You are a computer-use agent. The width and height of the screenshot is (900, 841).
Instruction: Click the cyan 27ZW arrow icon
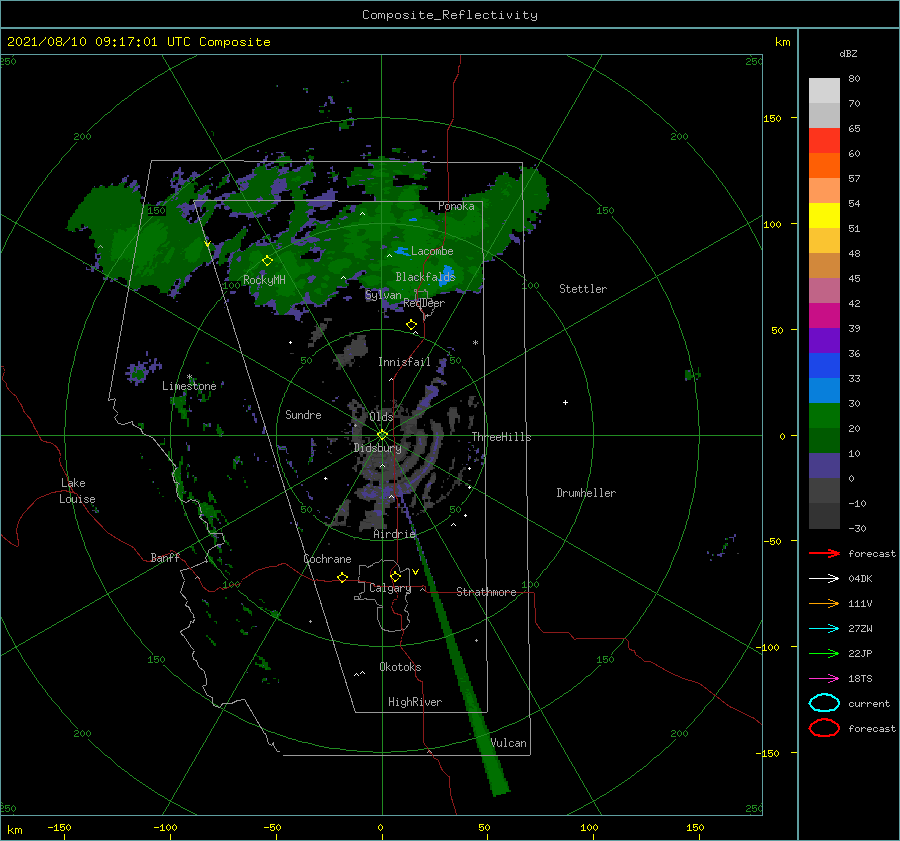pos(824,629)
